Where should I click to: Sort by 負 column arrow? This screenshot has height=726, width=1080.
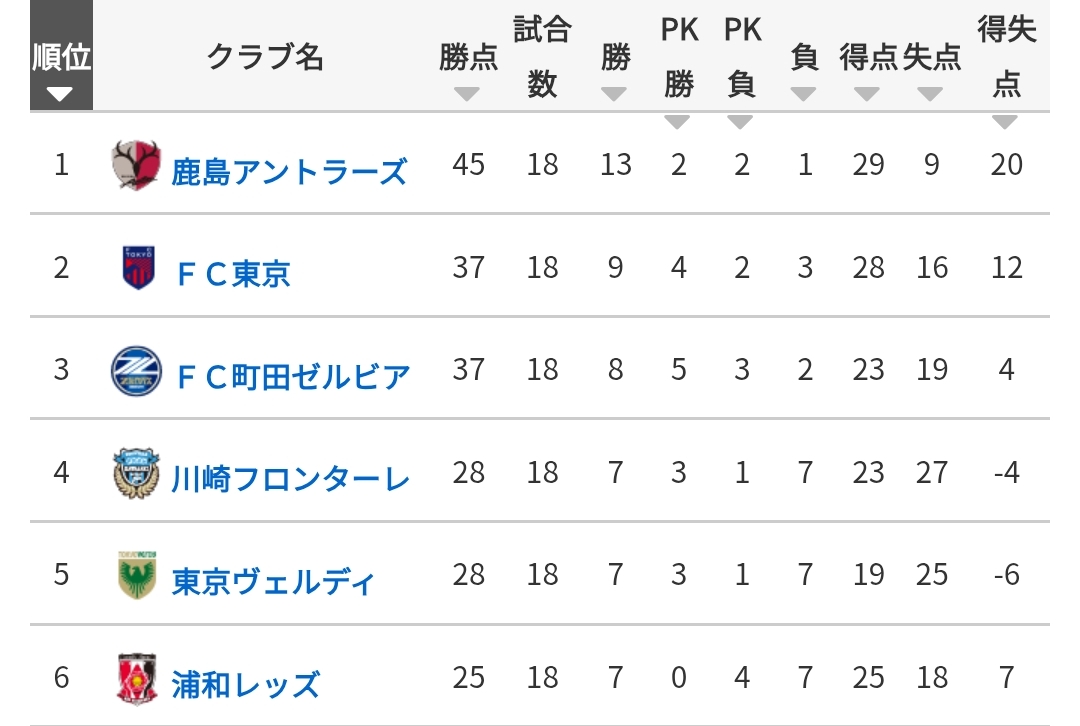803,94
